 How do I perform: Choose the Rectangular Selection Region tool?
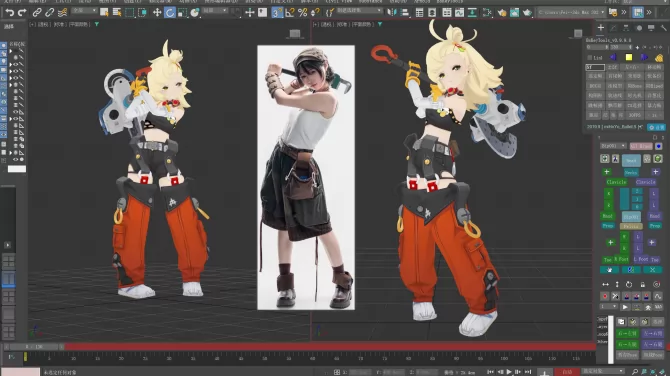click(x=129, y=13)
